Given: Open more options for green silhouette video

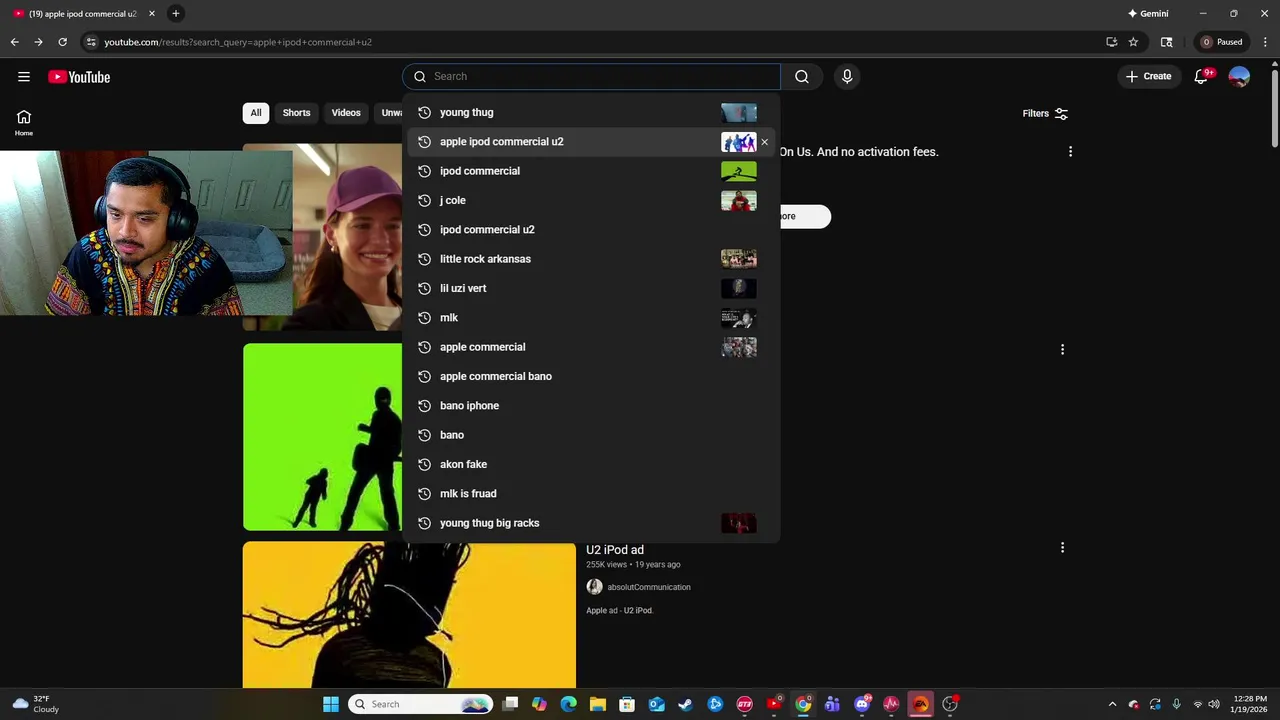Looking at the screenshot, I should 1062,350.
